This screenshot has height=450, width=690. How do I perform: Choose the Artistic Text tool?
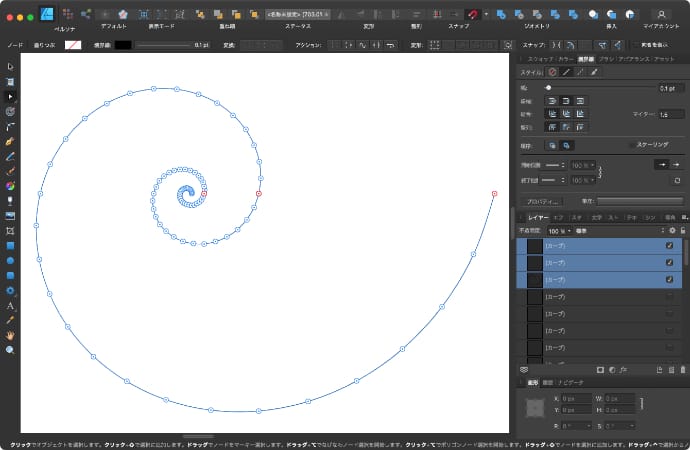pos(10,305)
